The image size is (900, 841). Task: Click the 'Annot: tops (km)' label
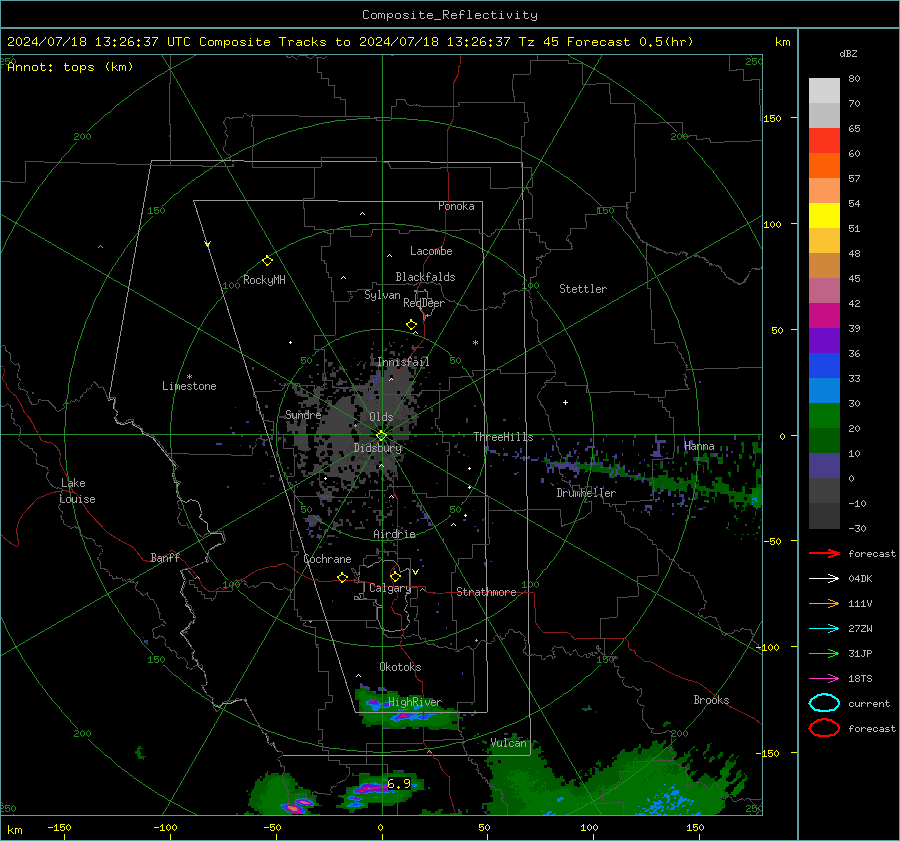click(70, 67)
